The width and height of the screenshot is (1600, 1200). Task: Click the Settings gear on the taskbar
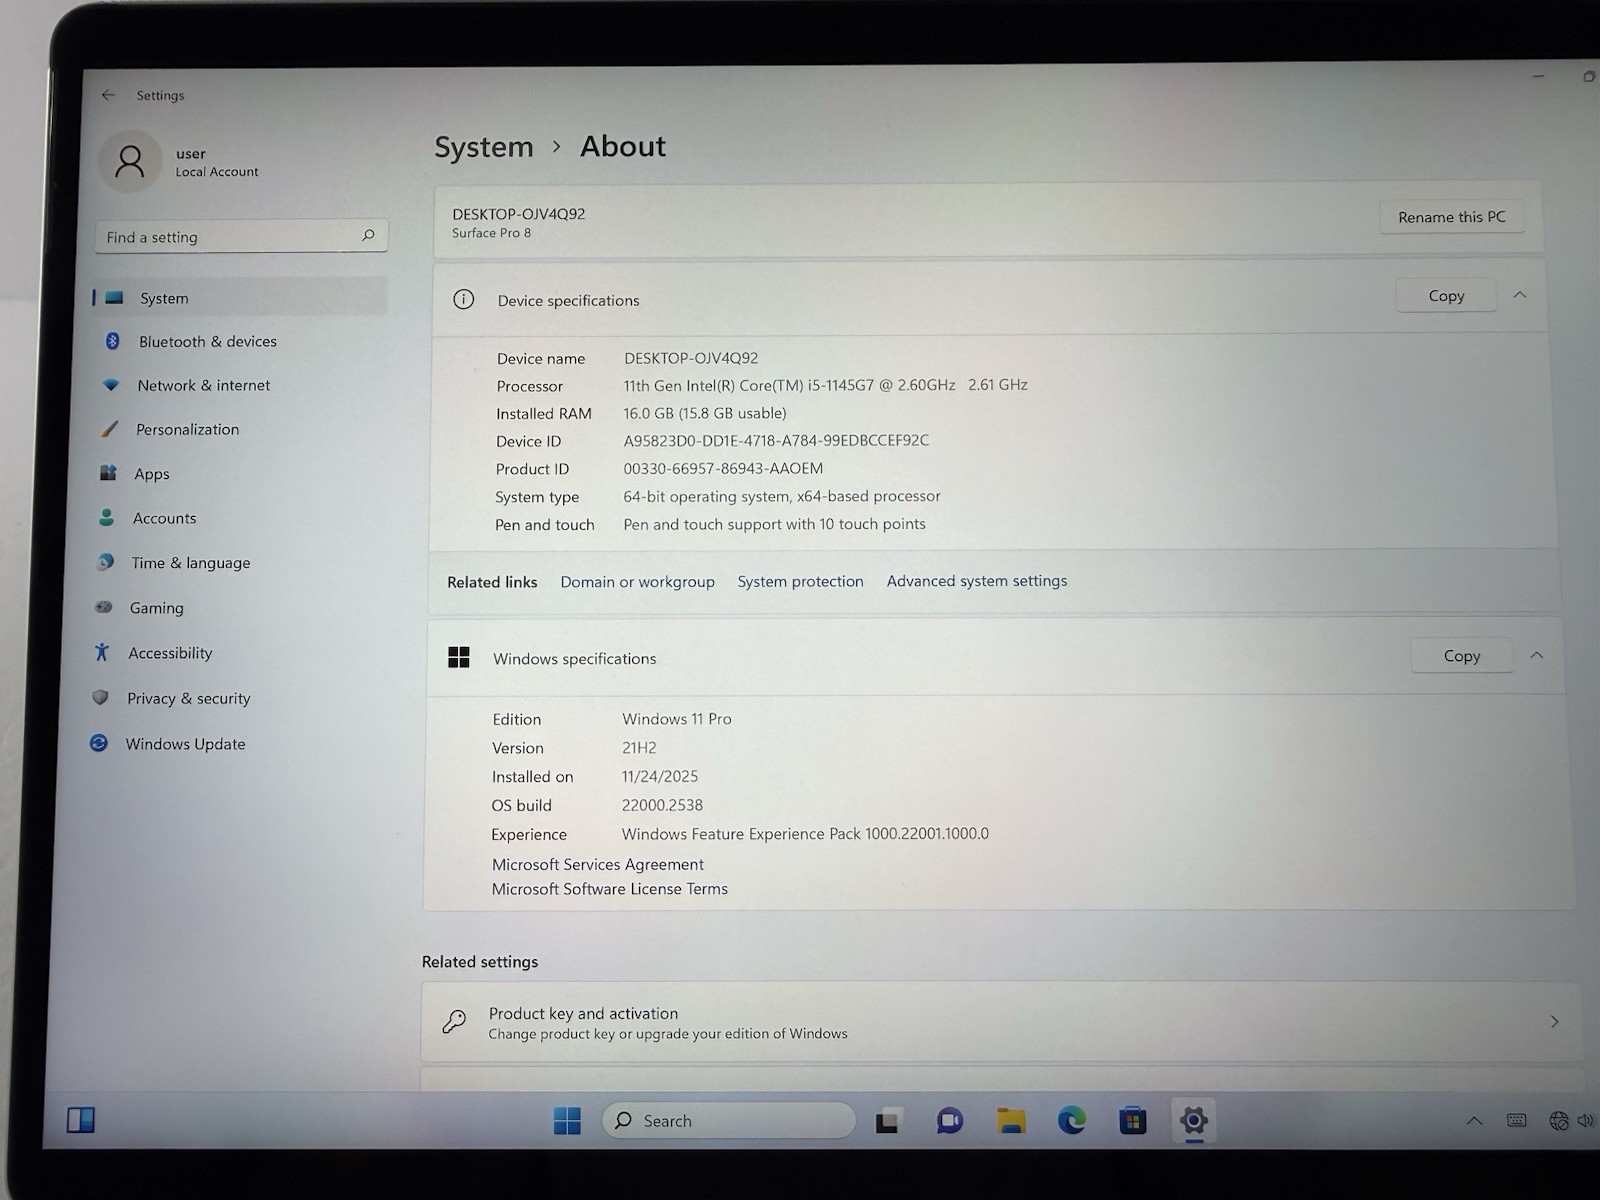[x=1193, y=1120]
